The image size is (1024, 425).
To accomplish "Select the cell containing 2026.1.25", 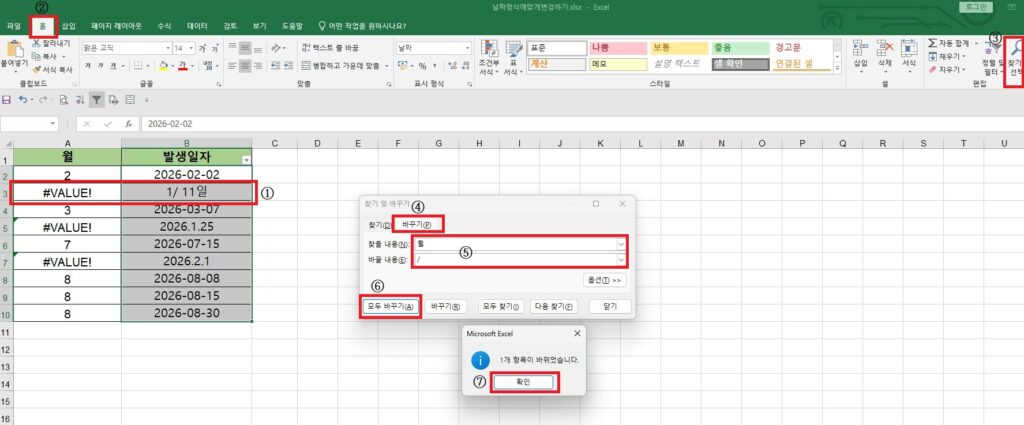I will (x=187, y=227).
